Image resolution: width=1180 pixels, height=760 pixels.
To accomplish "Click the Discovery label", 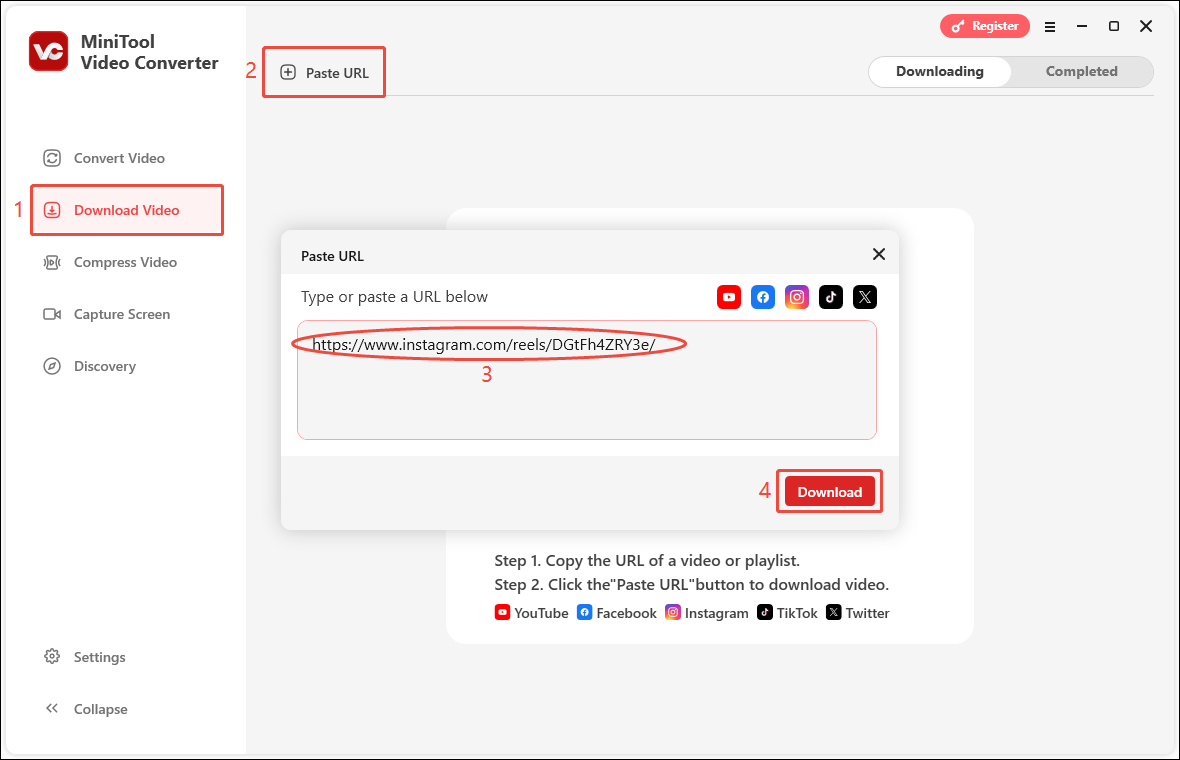I will (105, 366).
